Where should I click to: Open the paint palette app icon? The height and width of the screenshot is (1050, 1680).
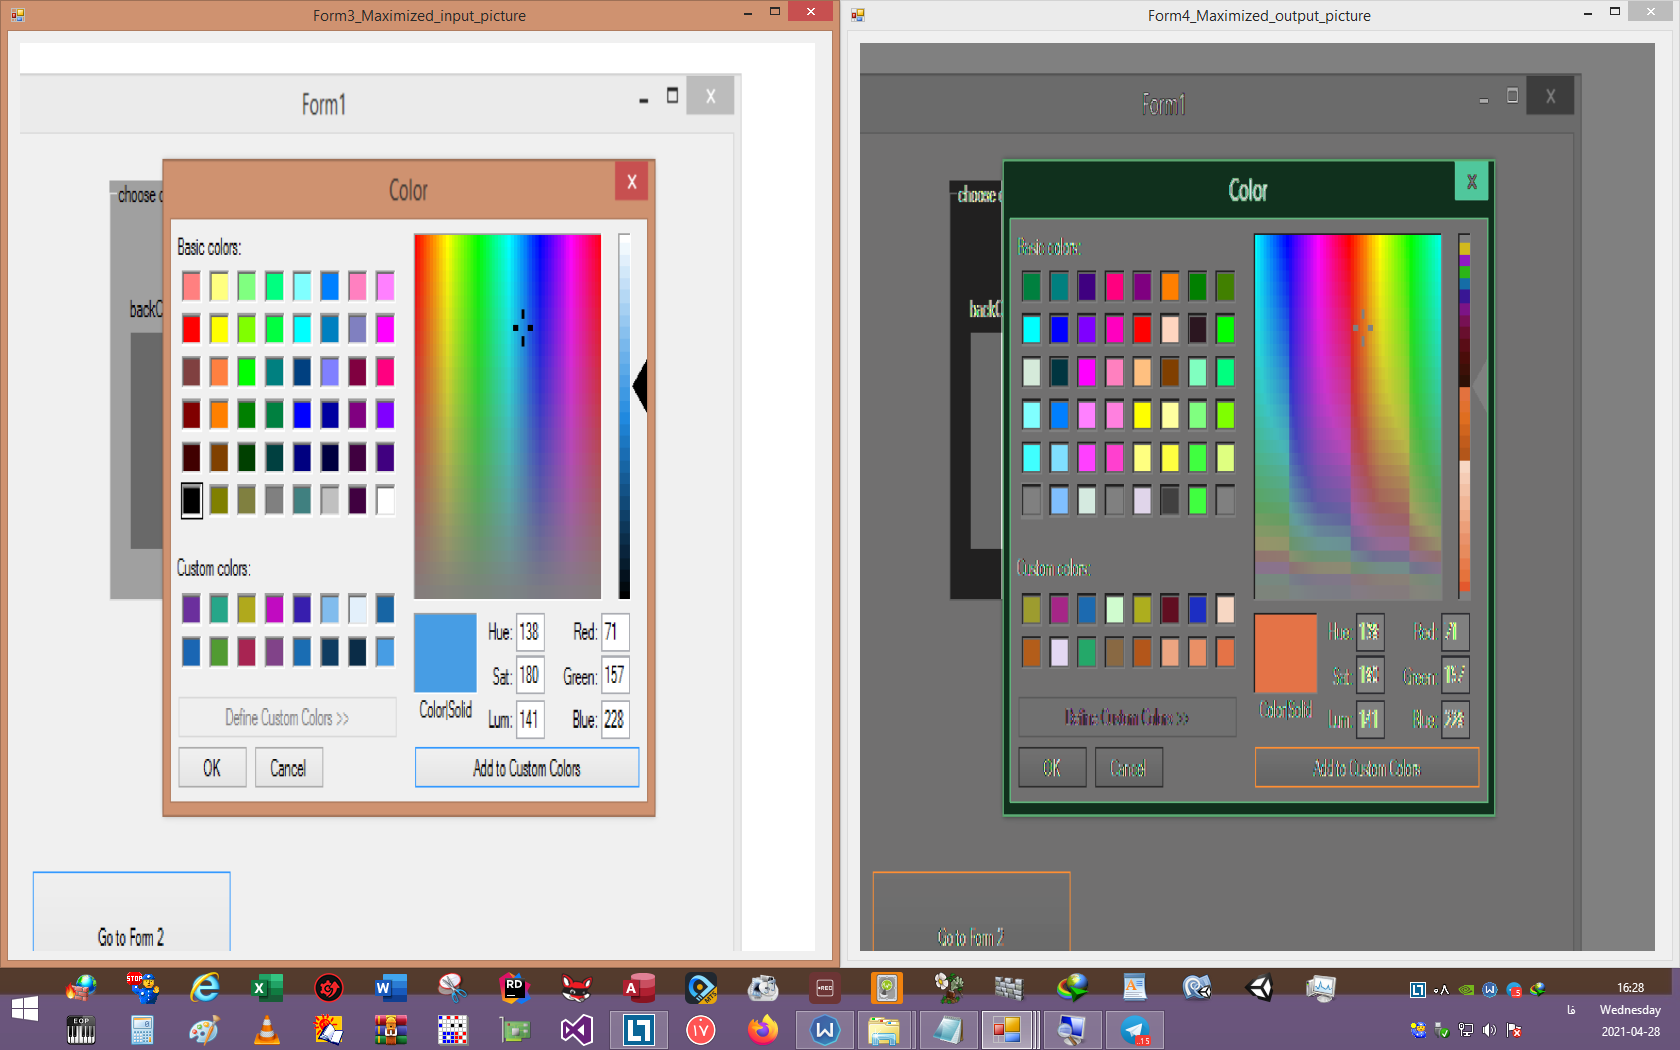(x=205, y=1030)
